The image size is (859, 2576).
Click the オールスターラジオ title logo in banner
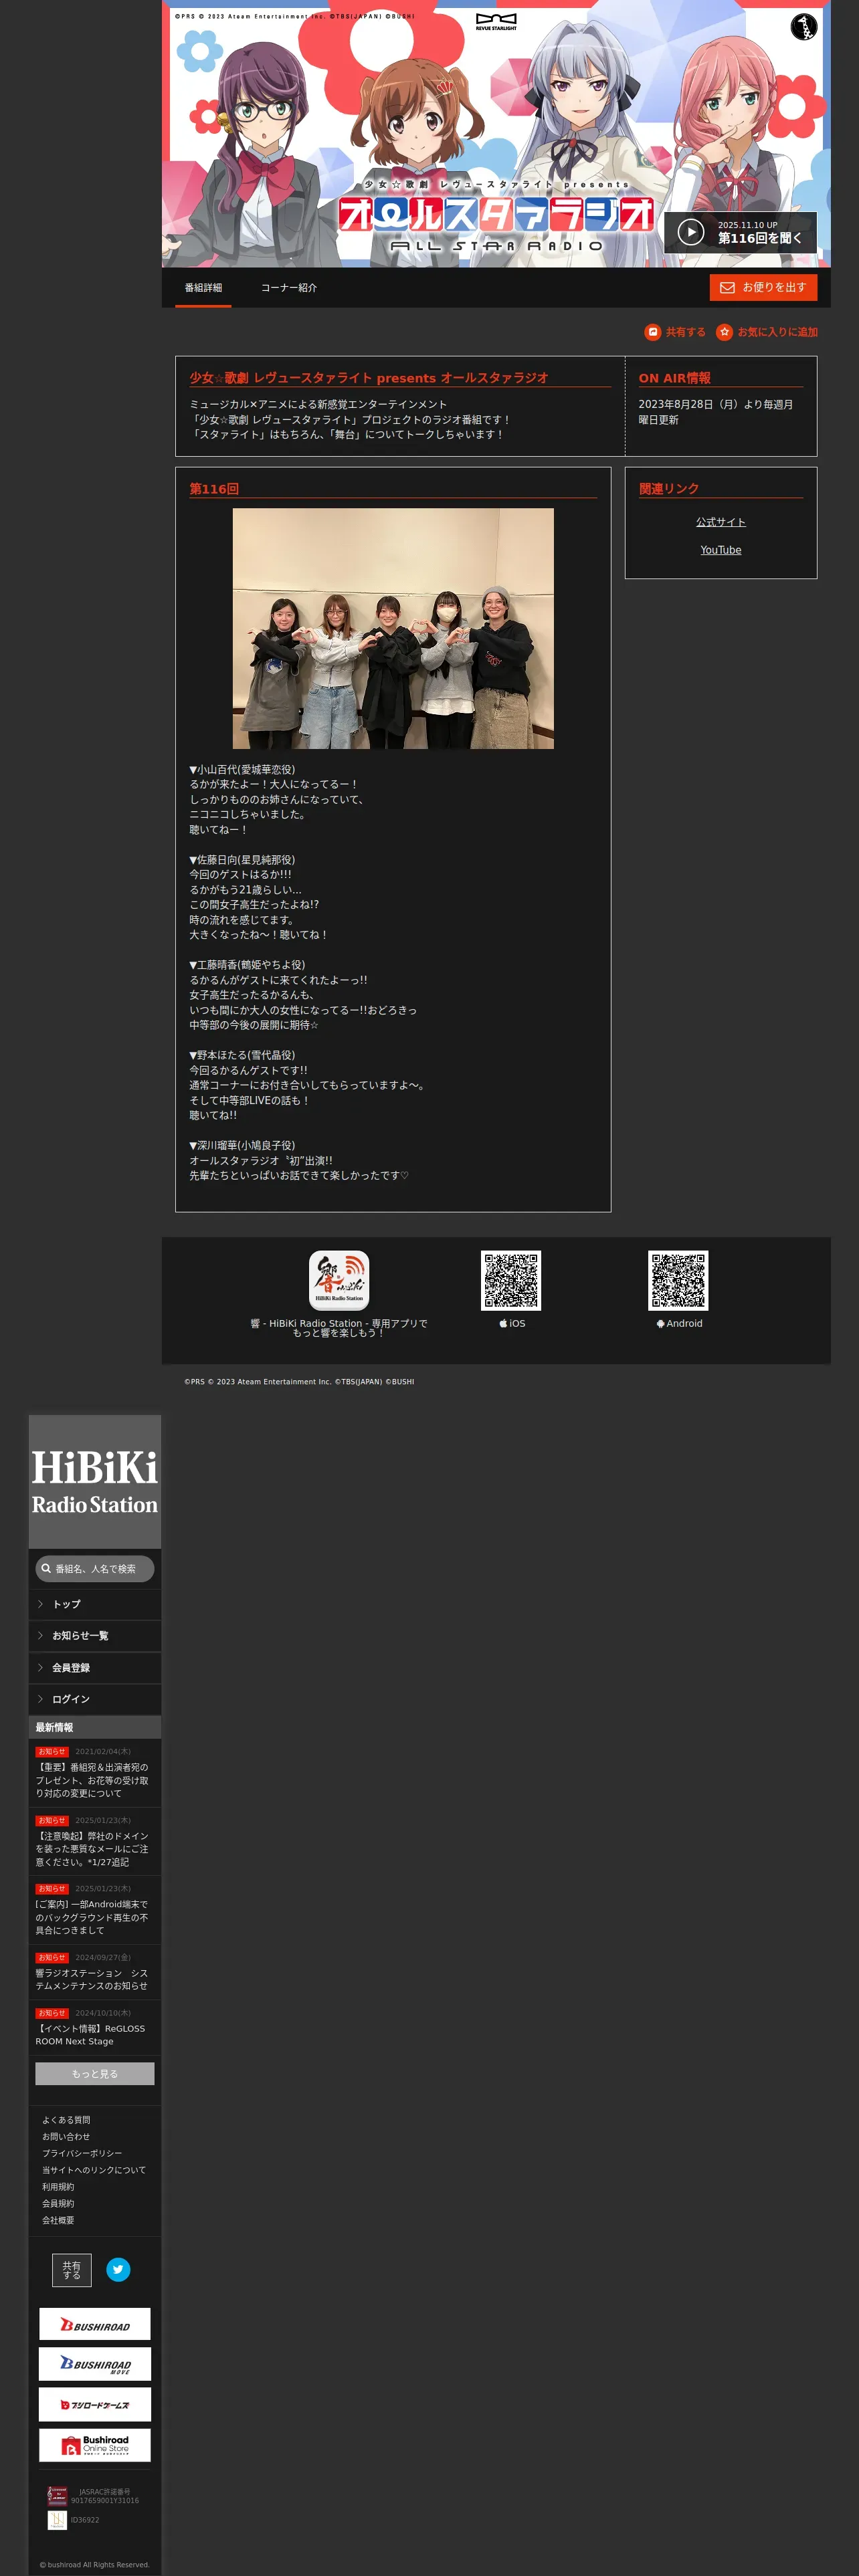[496, 213]
